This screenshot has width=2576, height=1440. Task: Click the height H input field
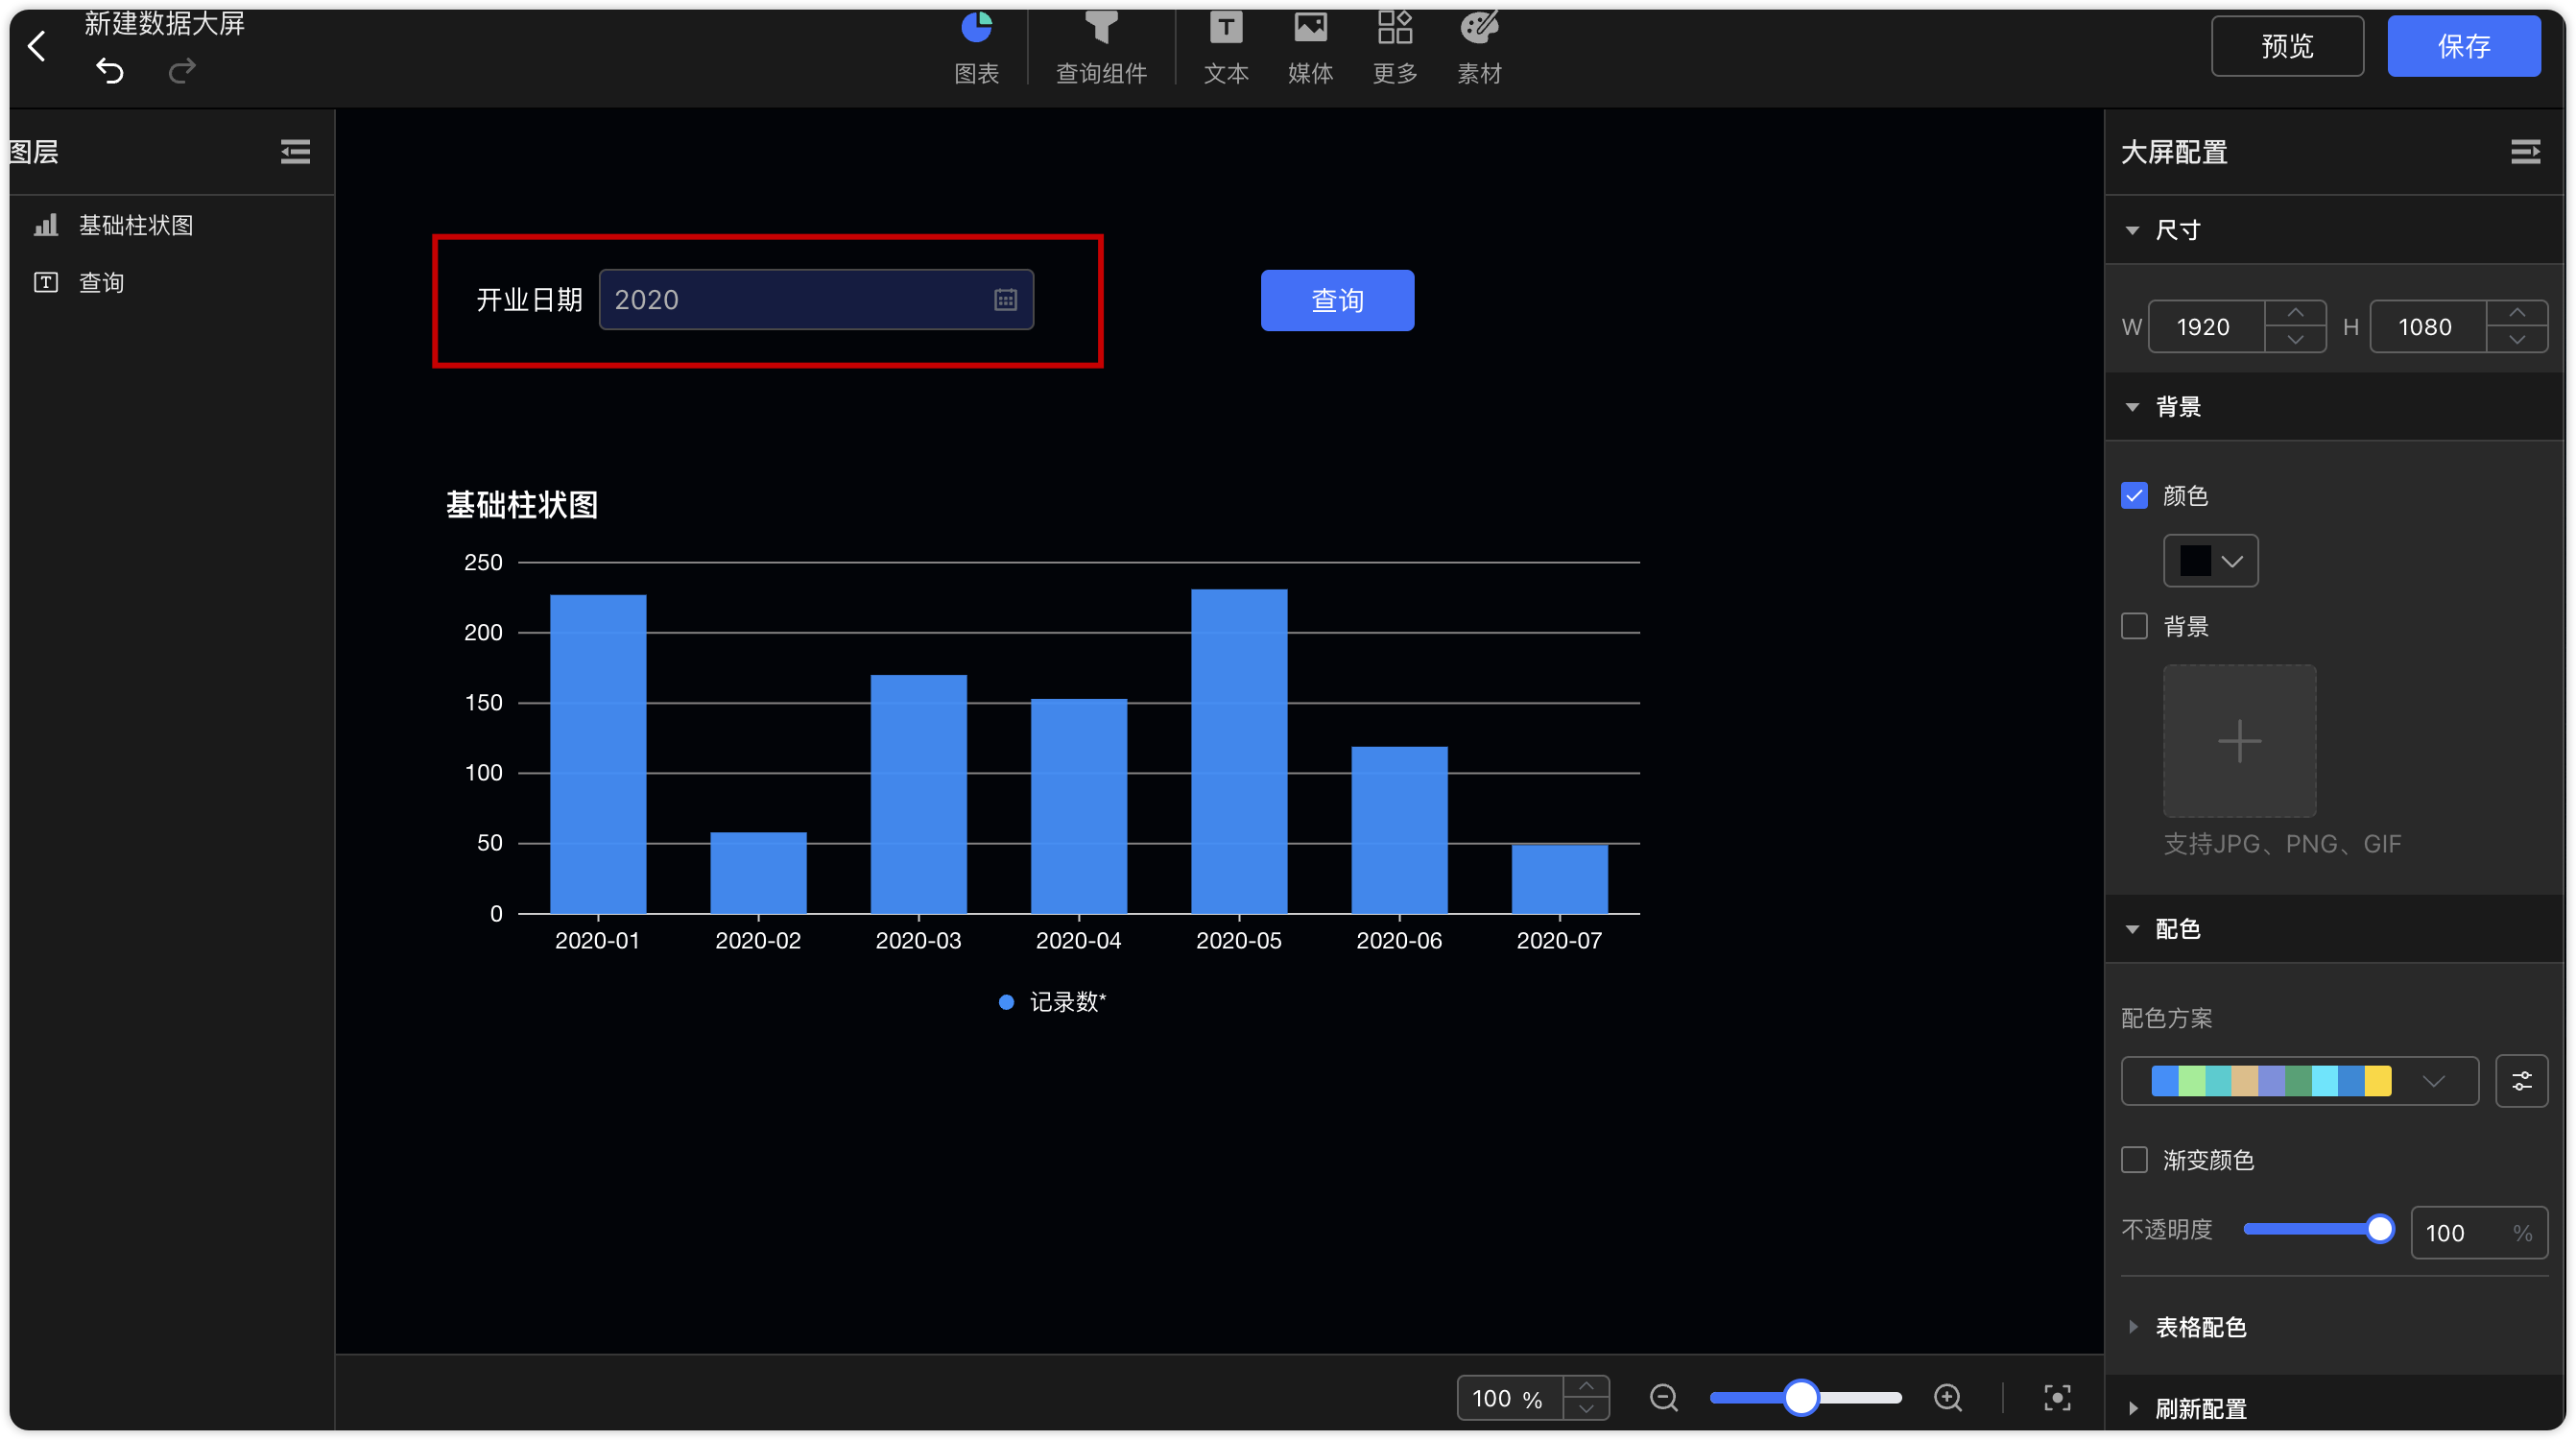click(x=2427, y=326)
